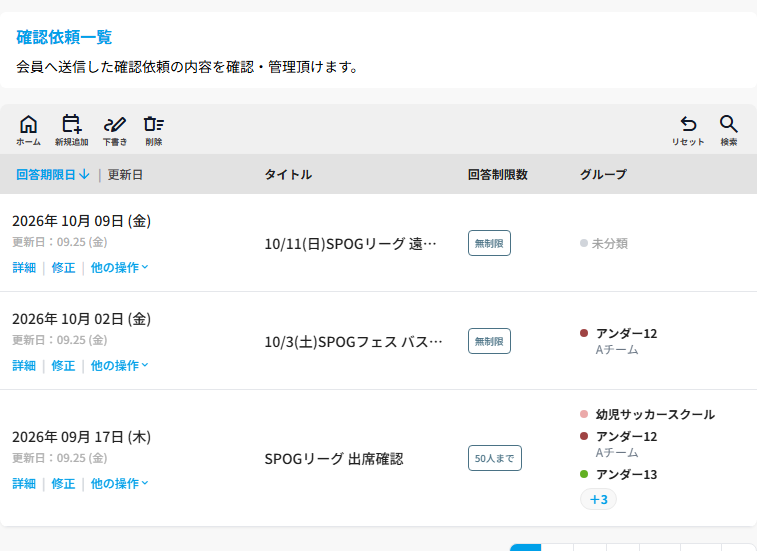This screenshot has width=757, height=551.
Task: Open drafts with 下書き icon
Action: coord(115,130)
